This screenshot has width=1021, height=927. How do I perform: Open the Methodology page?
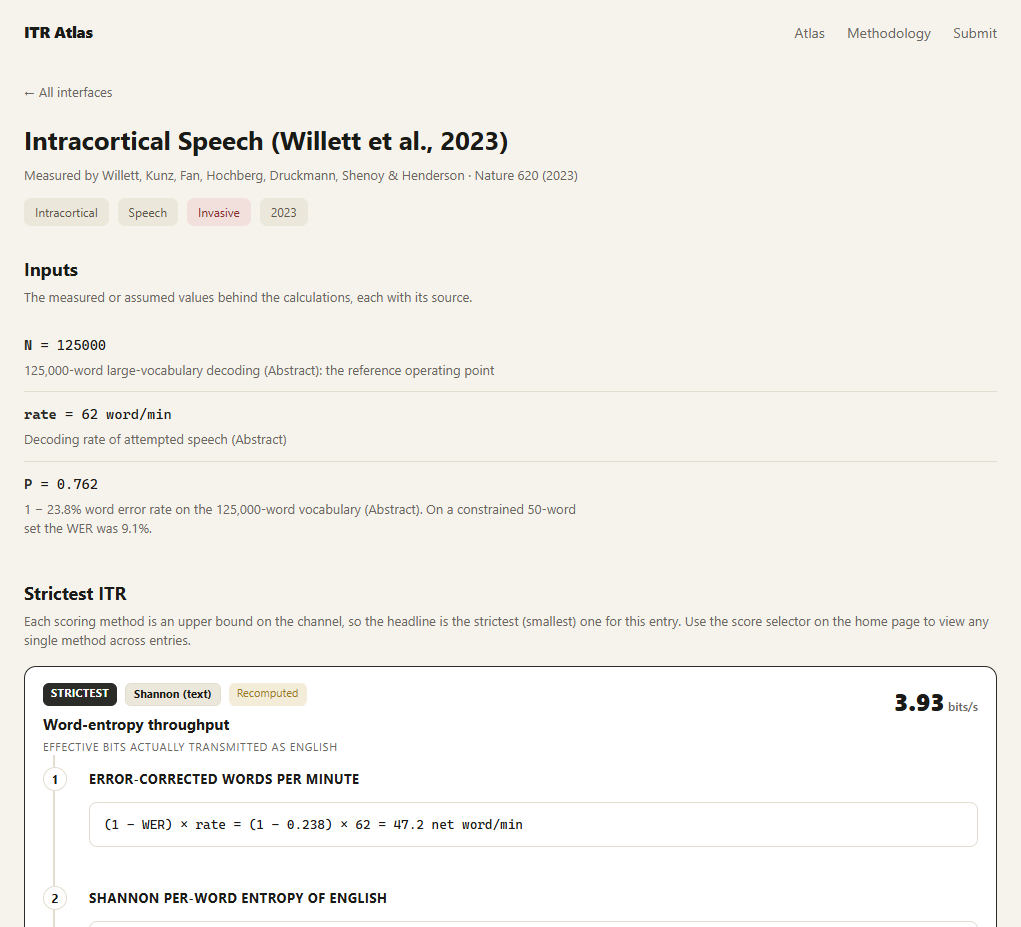point(889,33)
